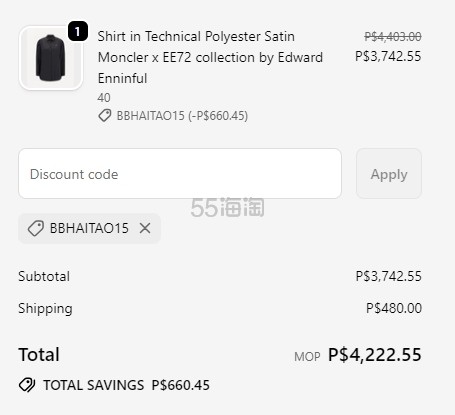Viewport: 455px width, 415px height.
Task: Click the Total amount P$4,222.55
Action: 375,354
